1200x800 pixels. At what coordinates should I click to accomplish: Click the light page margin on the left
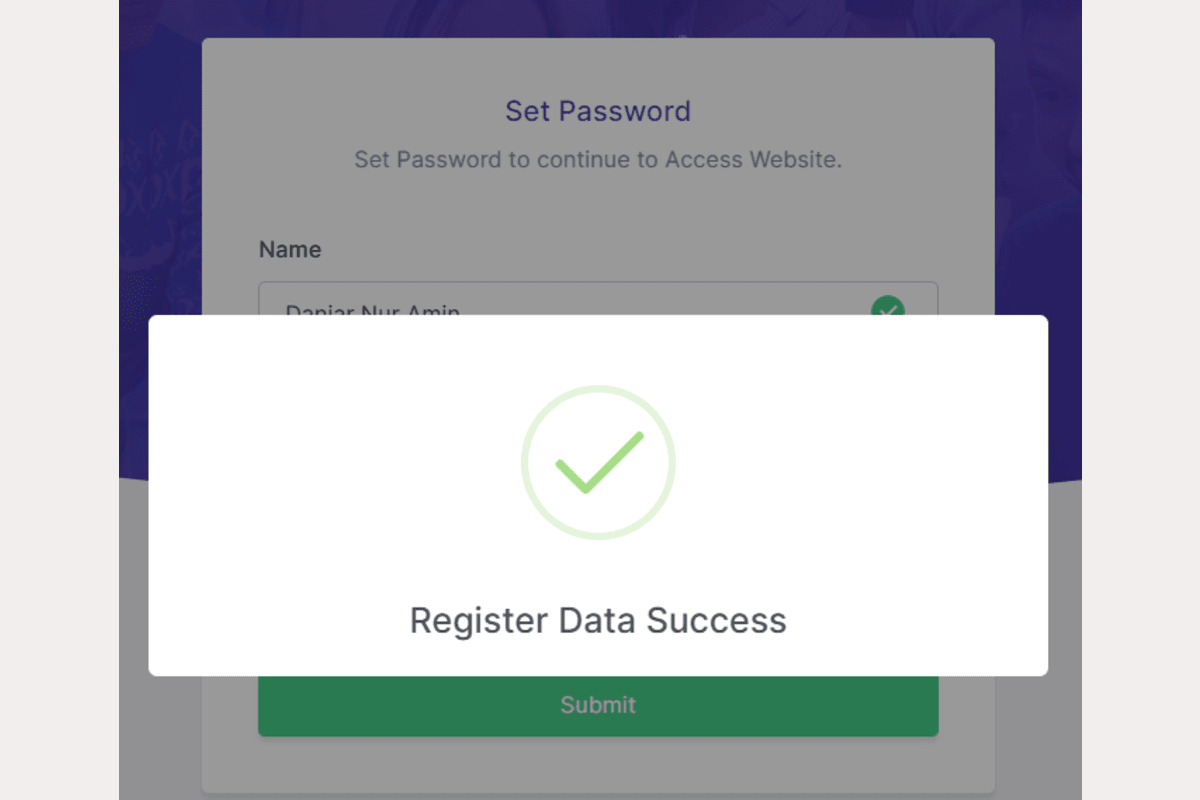click(x=58, y=400)
